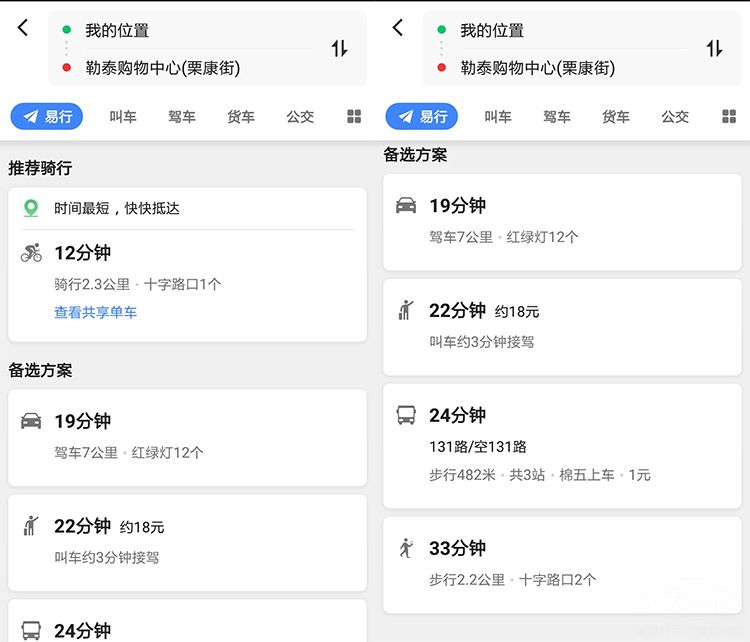Click the cyclist icon beside 12分钟
Image resolution: width=750 pixels, height=642 pixels.
coord(31,253)
